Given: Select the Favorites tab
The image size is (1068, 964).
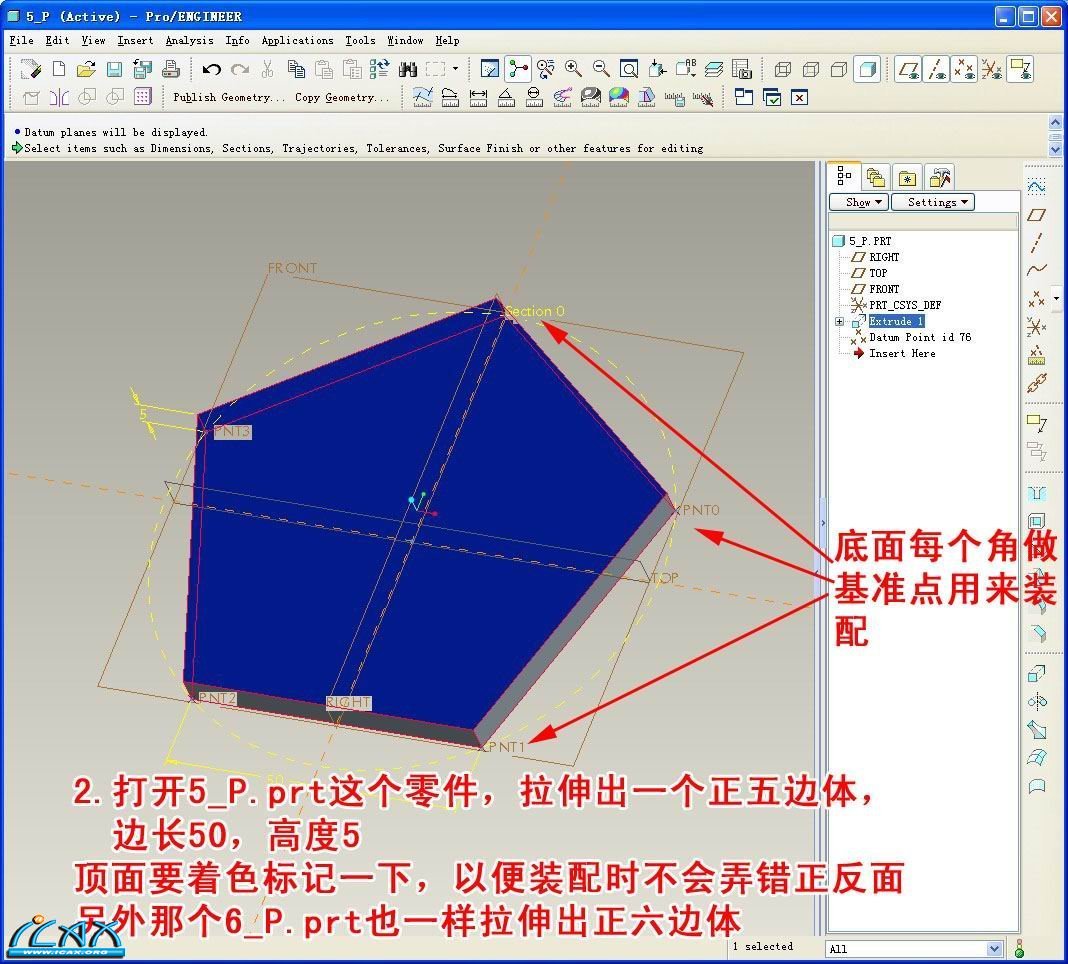Looking at the screenshot, I should tap(907, 178).
